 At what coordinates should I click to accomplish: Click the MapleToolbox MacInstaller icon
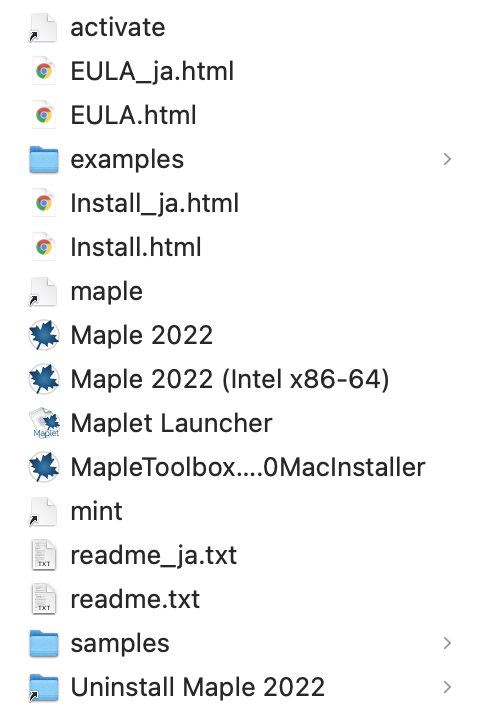pos(44,467)
